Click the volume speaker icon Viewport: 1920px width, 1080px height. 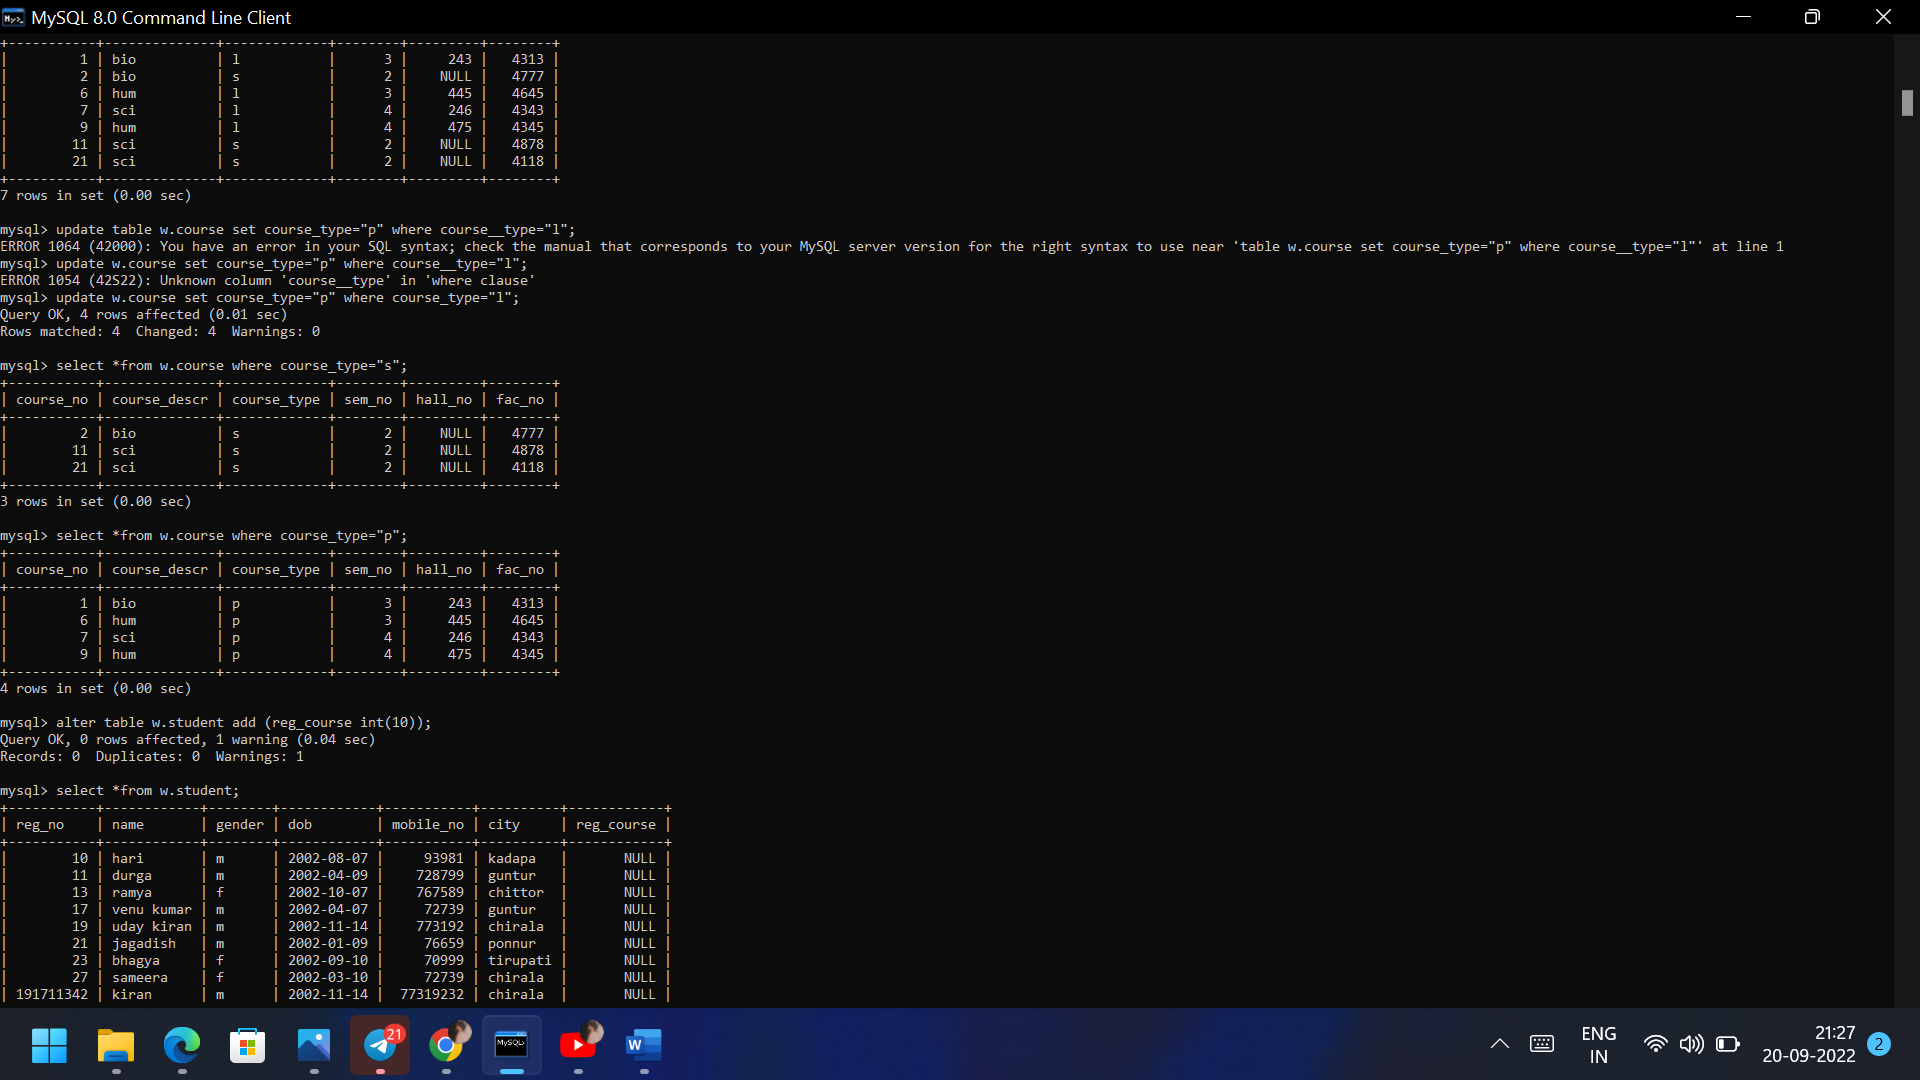pos(1691,1044)
